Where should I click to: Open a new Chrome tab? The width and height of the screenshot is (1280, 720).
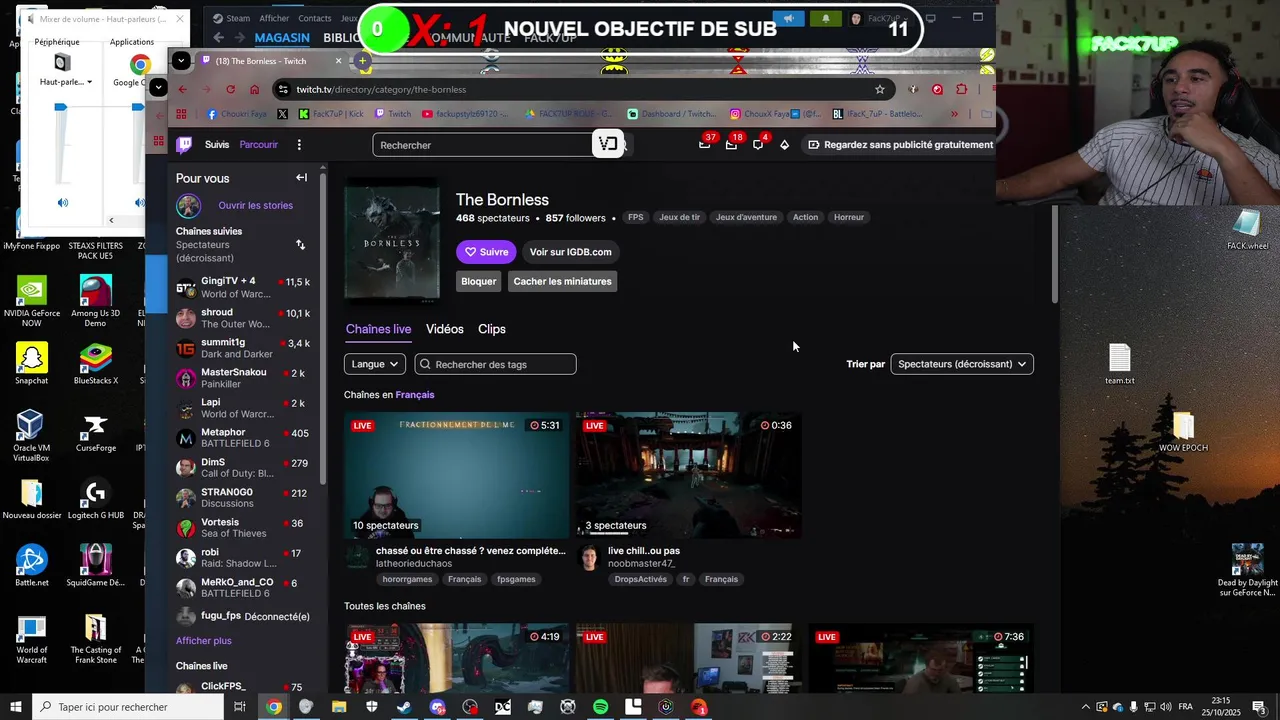click(362, 61)
